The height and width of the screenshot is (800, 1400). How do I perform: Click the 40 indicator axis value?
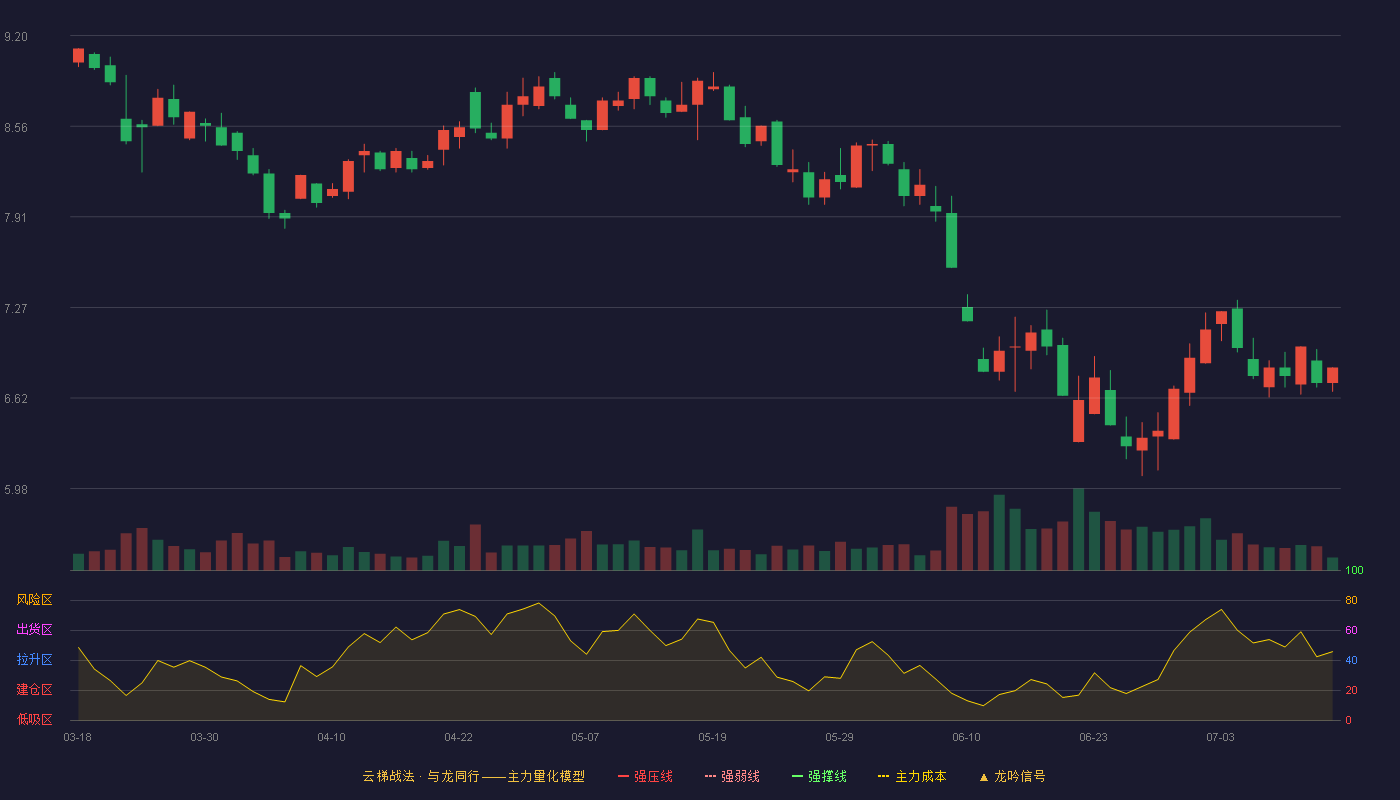pyautogui.click(x=1351, y=660)
